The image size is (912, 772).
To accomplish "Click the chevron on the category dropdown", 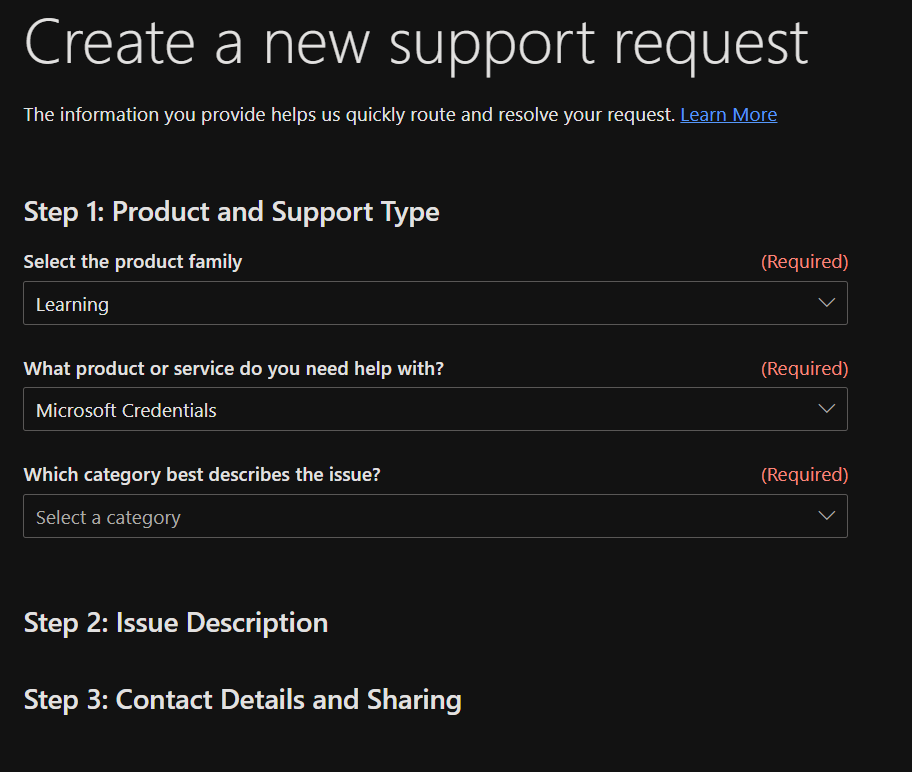I will pyautogui.click(x=826, y=516).
